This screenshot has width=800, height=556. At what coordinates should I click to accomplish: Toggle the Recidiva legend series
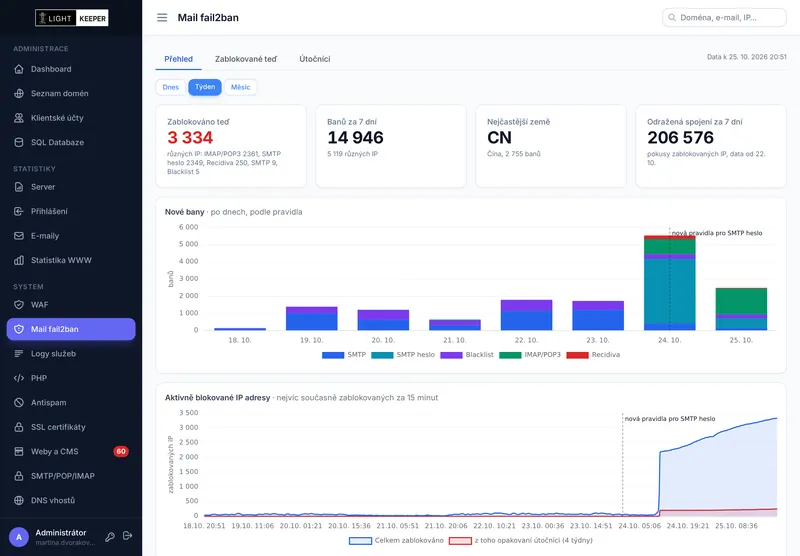tap(593, 355)
